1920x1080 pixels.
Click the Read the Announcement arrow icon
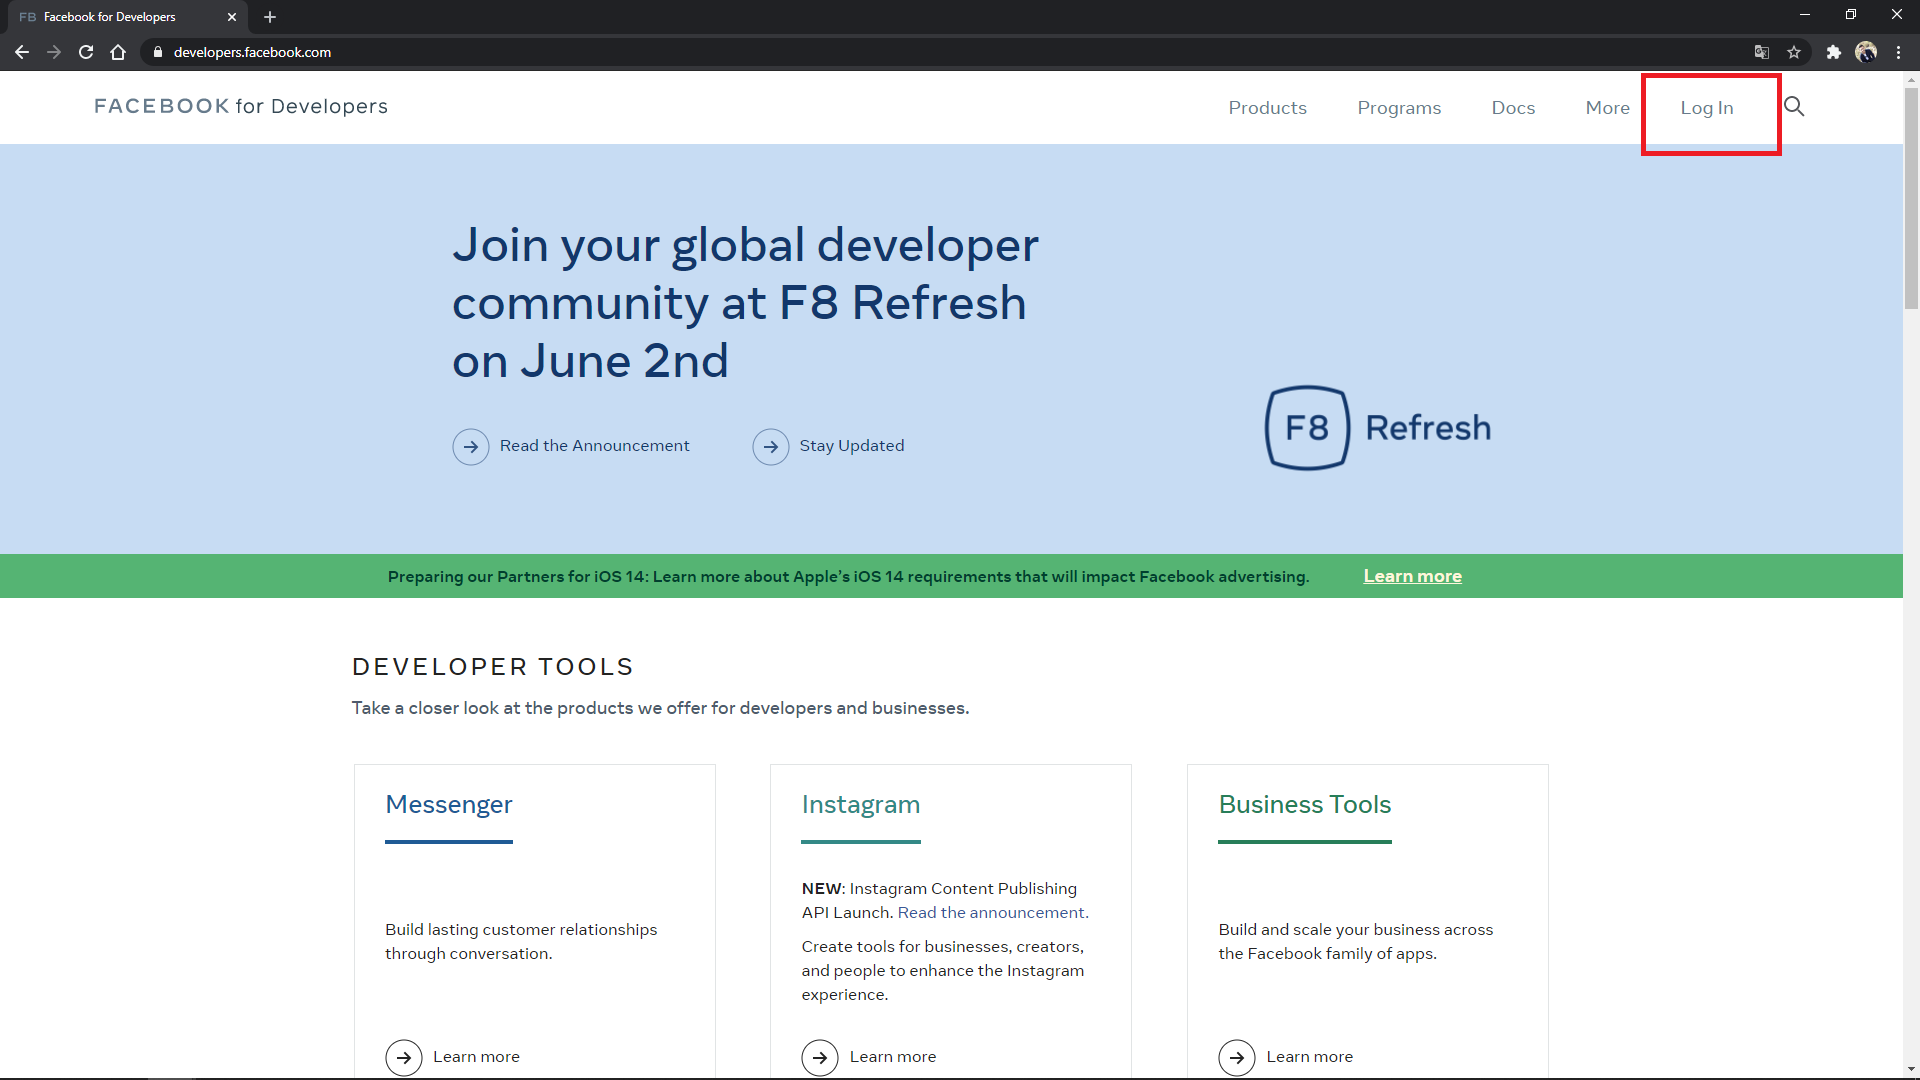coord(471,447)
